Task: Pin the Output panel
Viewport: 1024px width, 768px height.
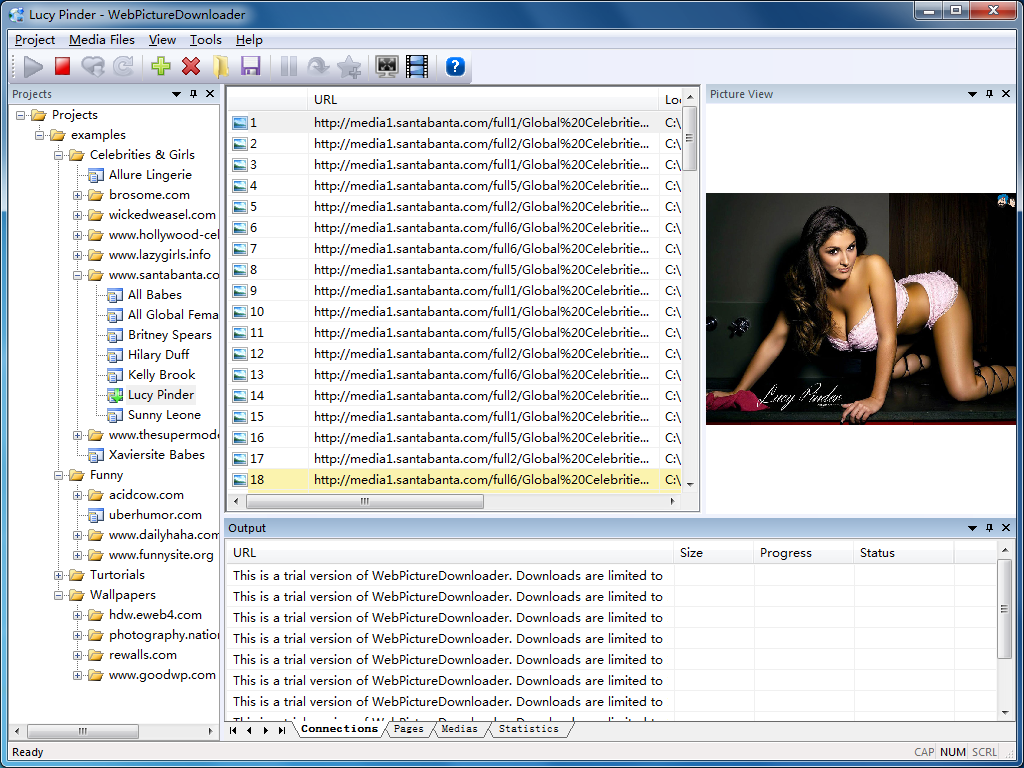Action: pyautogui.click(x=989, y=528)
